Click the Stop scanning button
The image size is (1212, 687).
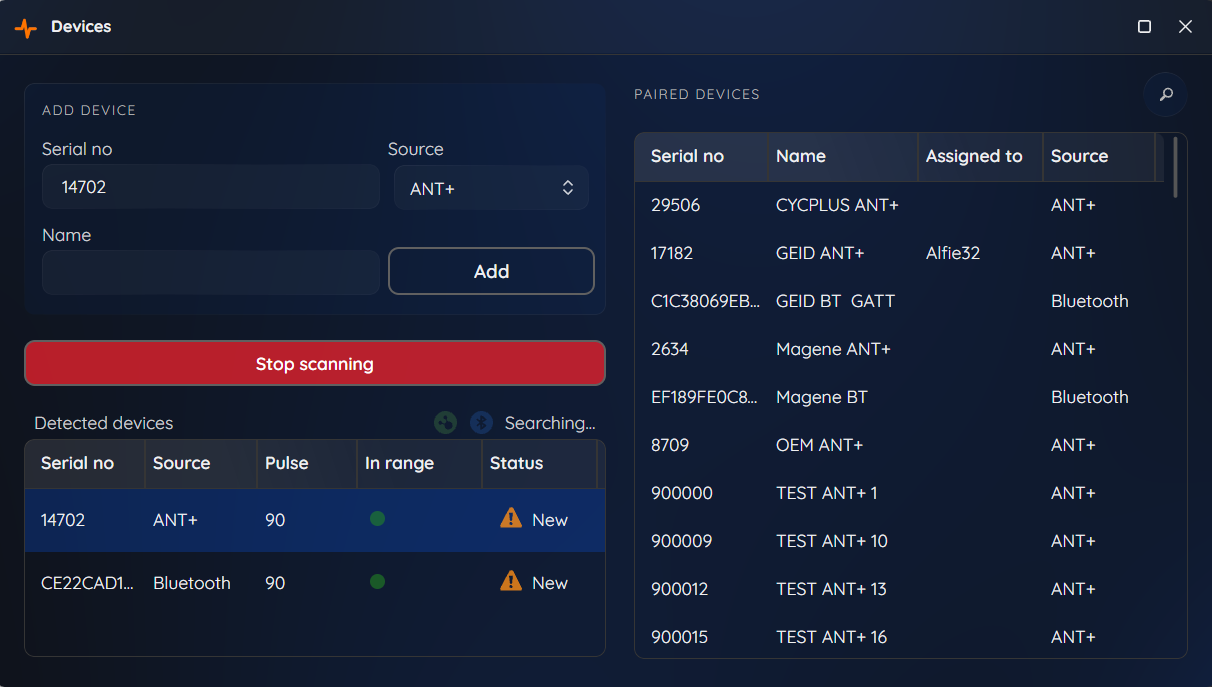coord(315,363)
